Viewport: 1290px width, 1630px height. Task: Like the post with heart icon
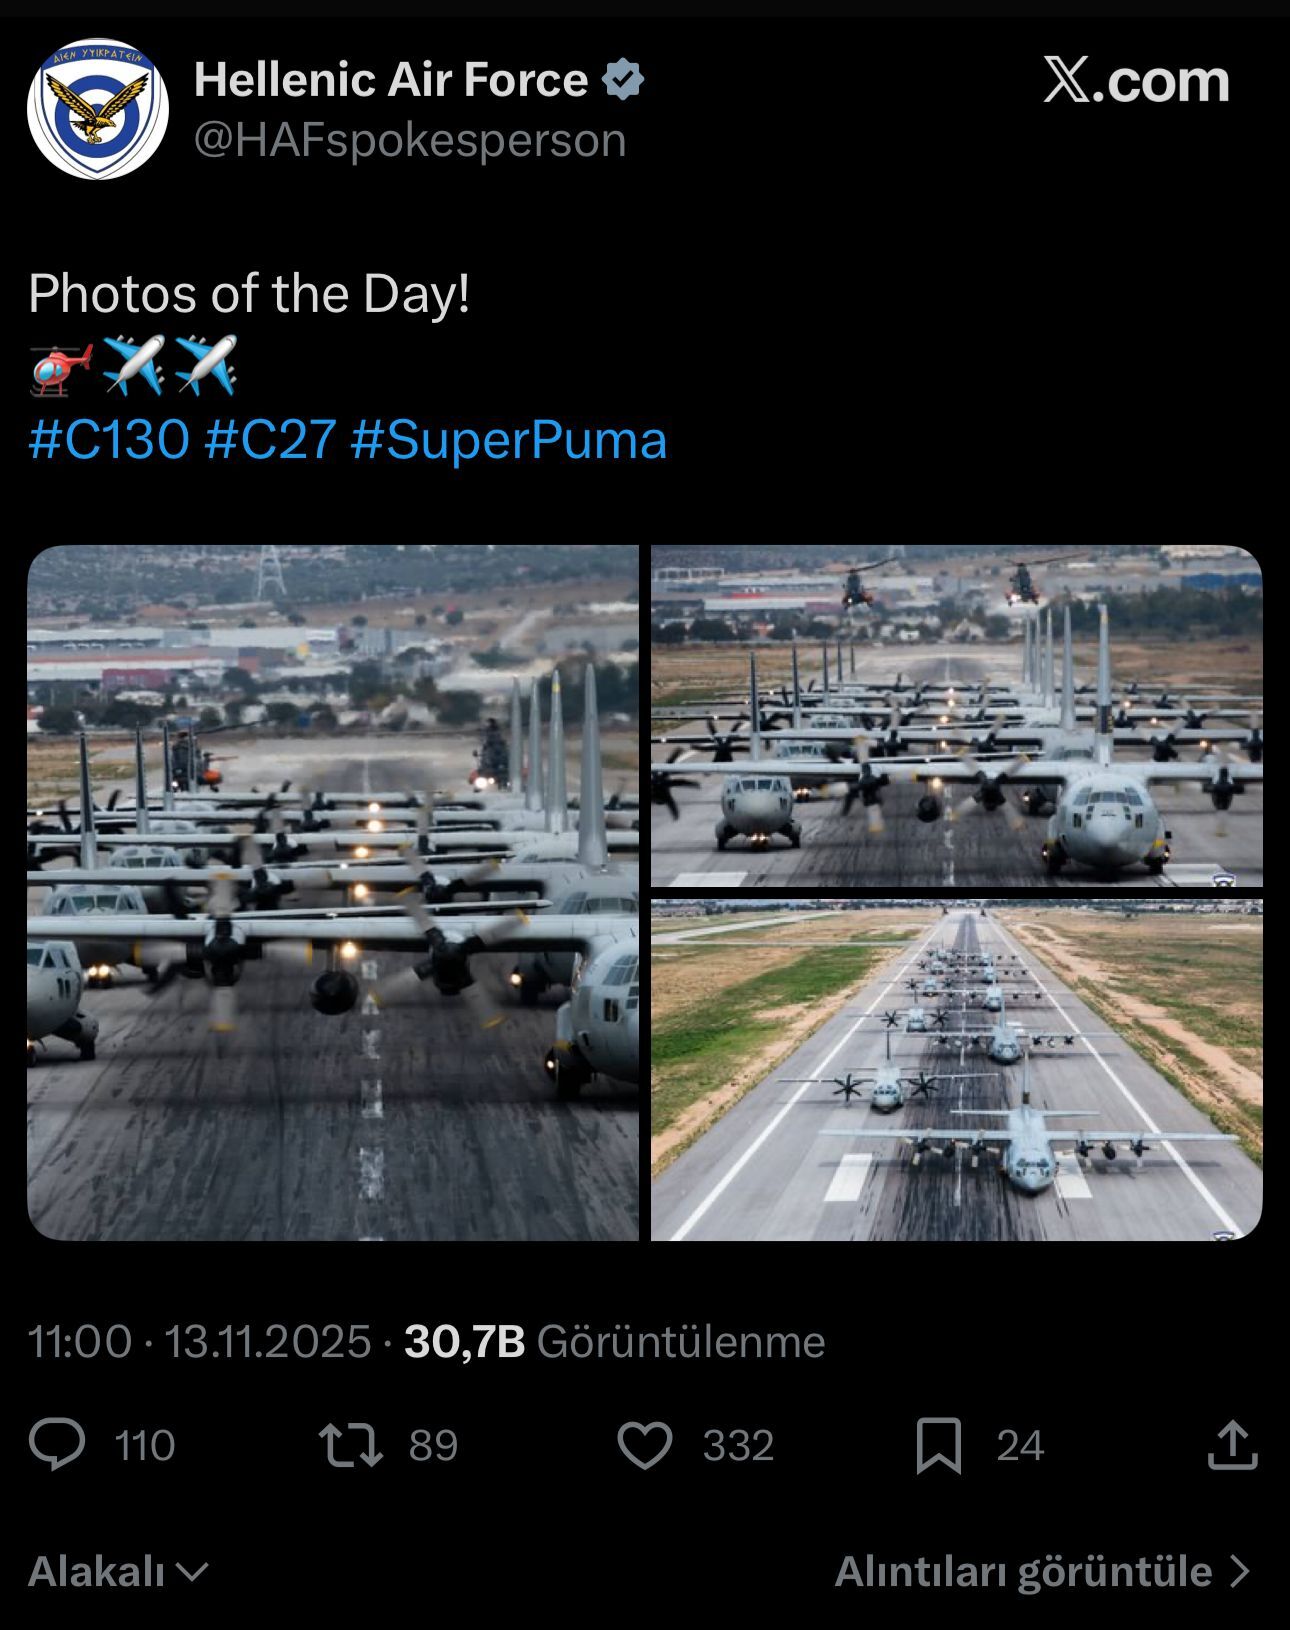[645, 1445]
